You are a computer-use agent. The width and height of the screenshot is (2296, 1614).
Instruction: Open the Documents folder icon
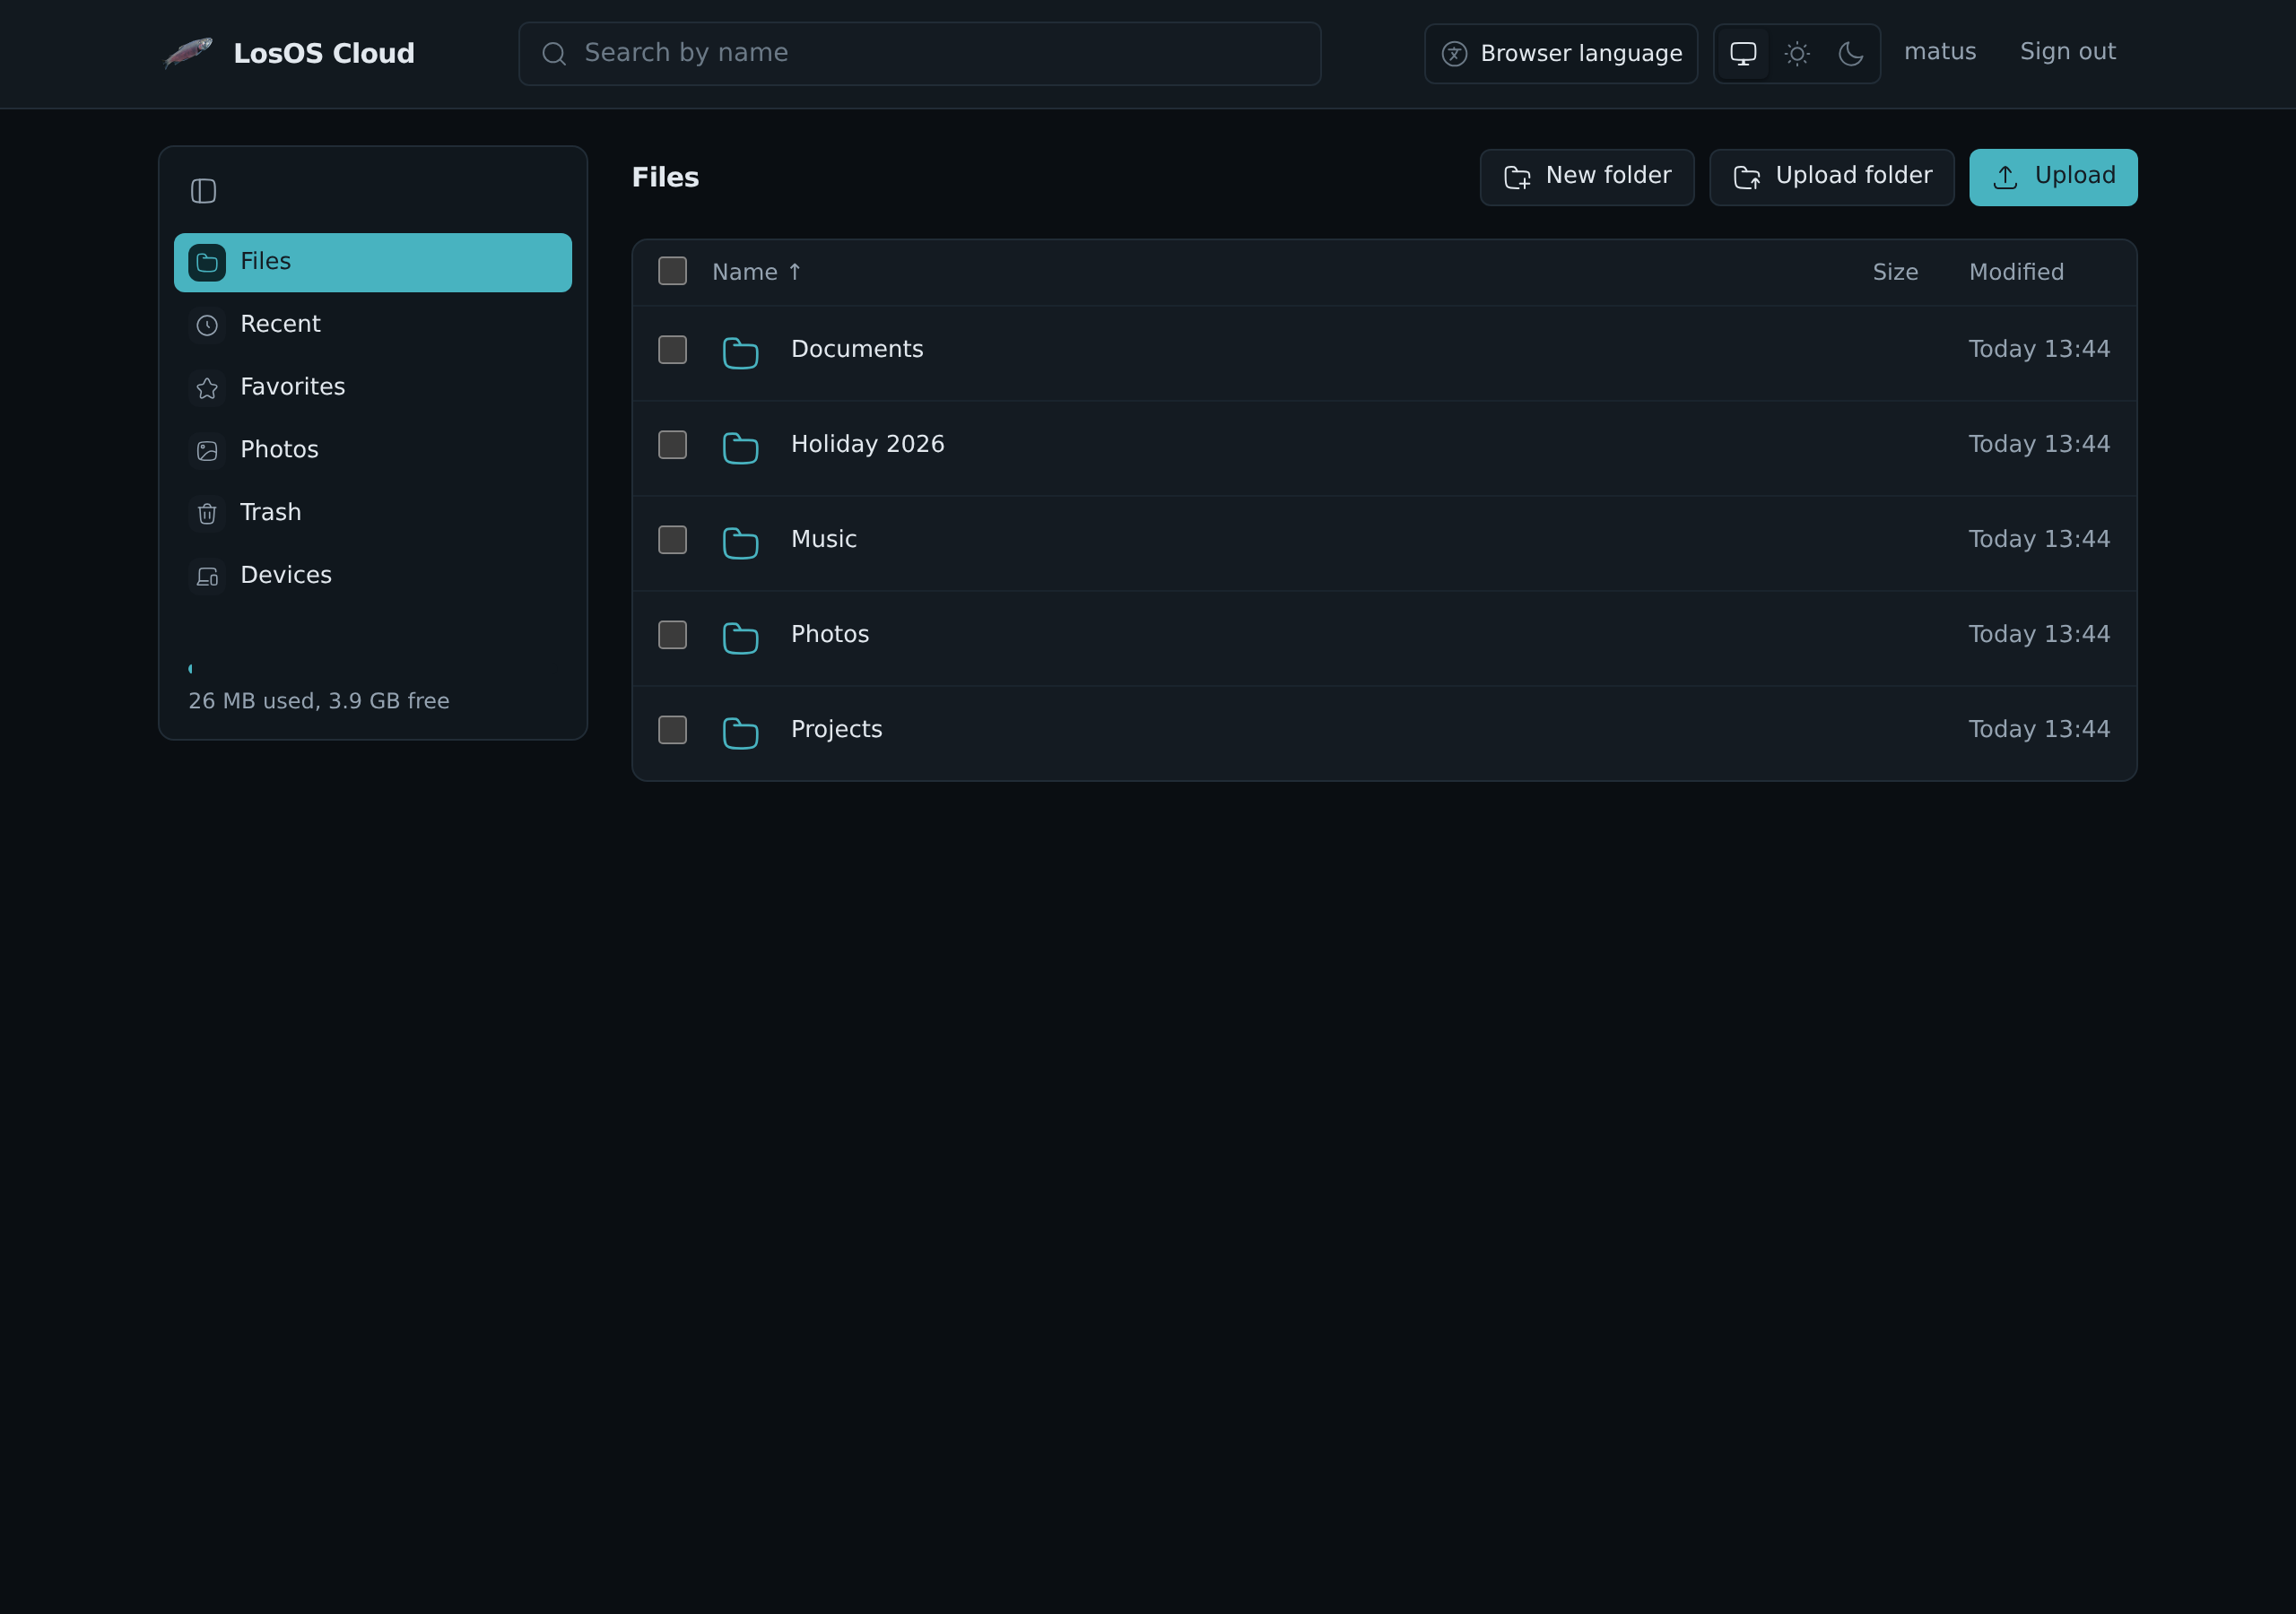(740, 352)
